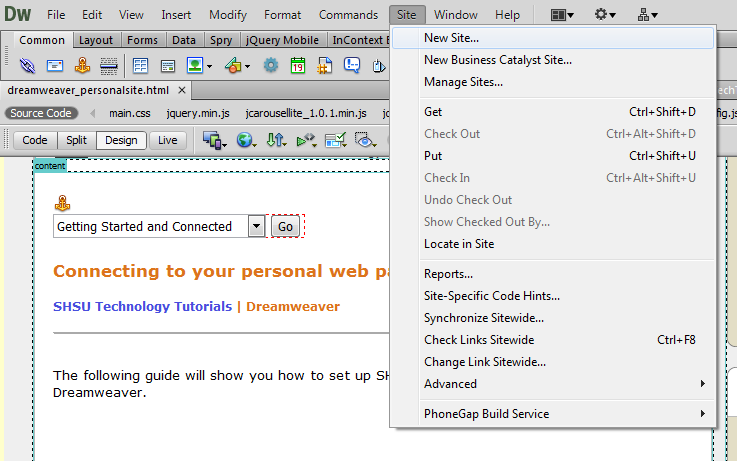Screen dimensions: 737x461
Task: Choose Put in the Site menu
Action: pyautogui.click(x=553, y=156)
